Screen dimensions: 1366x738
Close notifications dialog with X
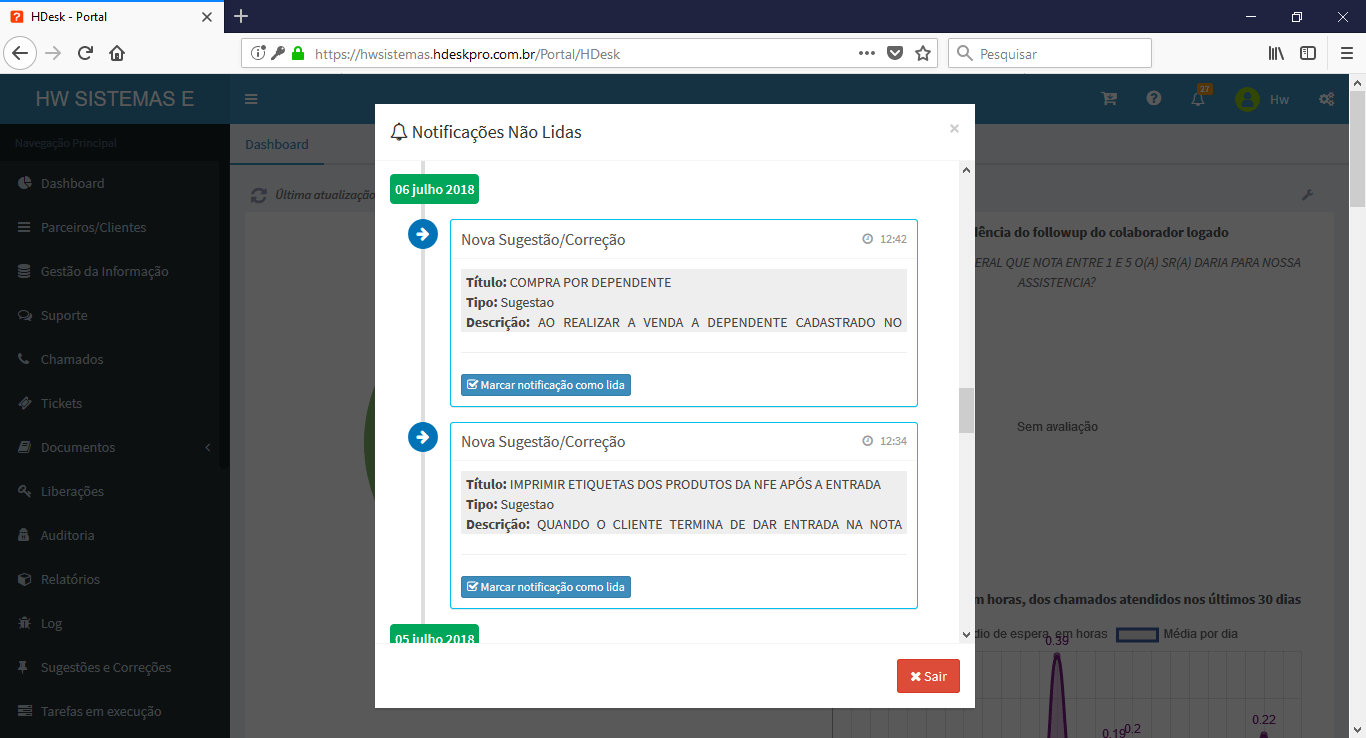954,128
